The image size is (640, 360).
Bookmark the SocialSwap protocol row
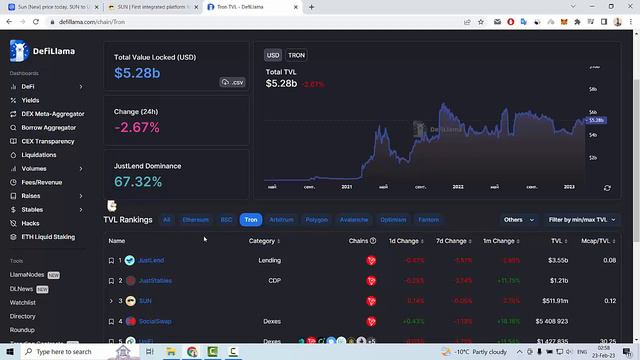(111, 322)
